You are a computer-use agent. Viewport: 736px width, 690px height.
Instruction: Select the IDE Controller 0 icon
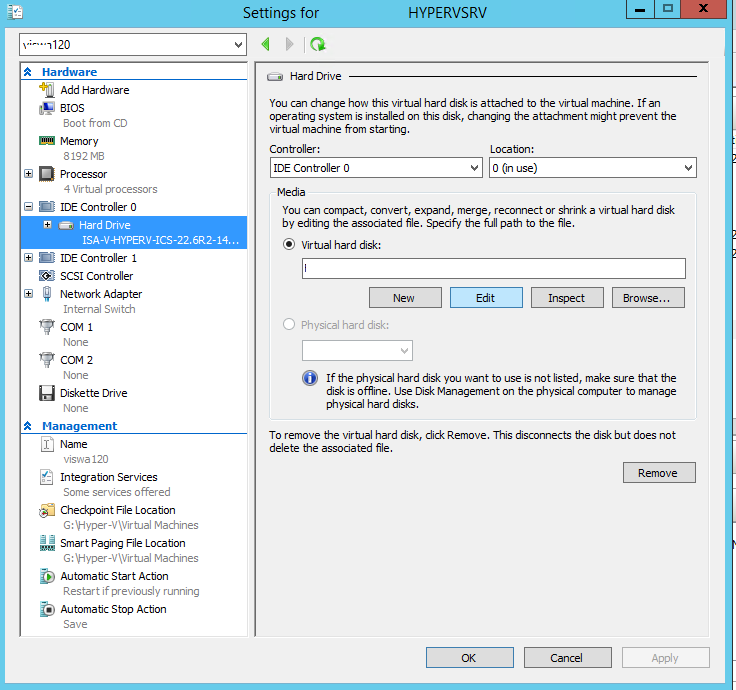click(x=46, y=207)
